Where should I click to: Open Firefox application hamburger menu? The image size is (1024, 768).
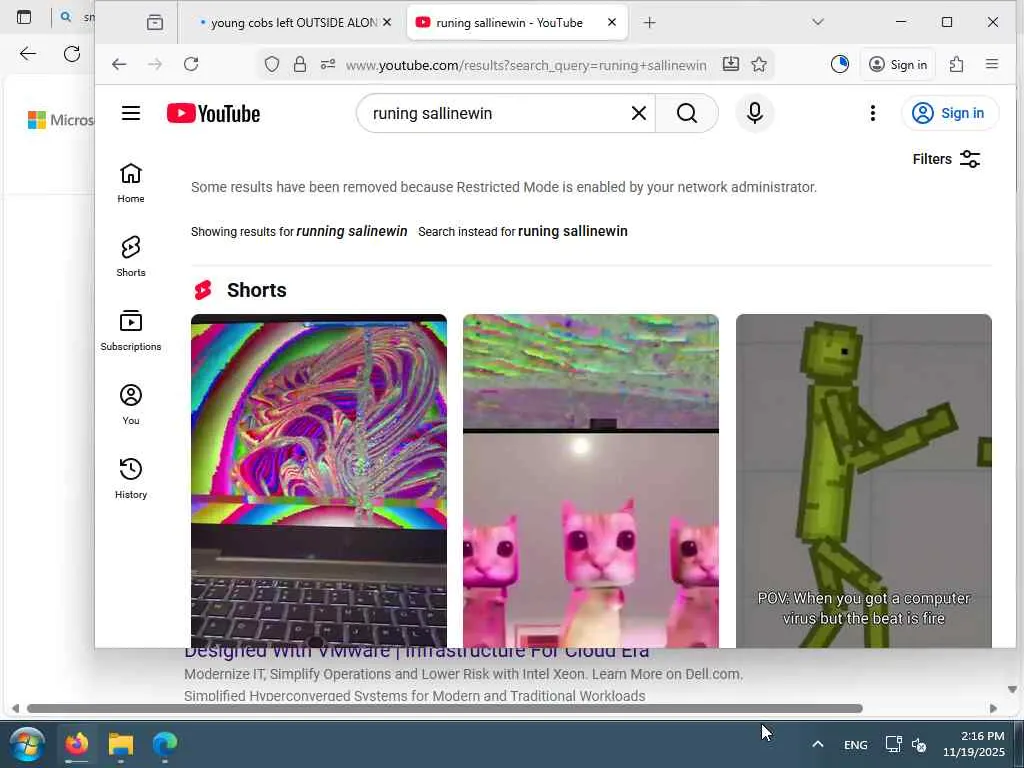point(992,64)
